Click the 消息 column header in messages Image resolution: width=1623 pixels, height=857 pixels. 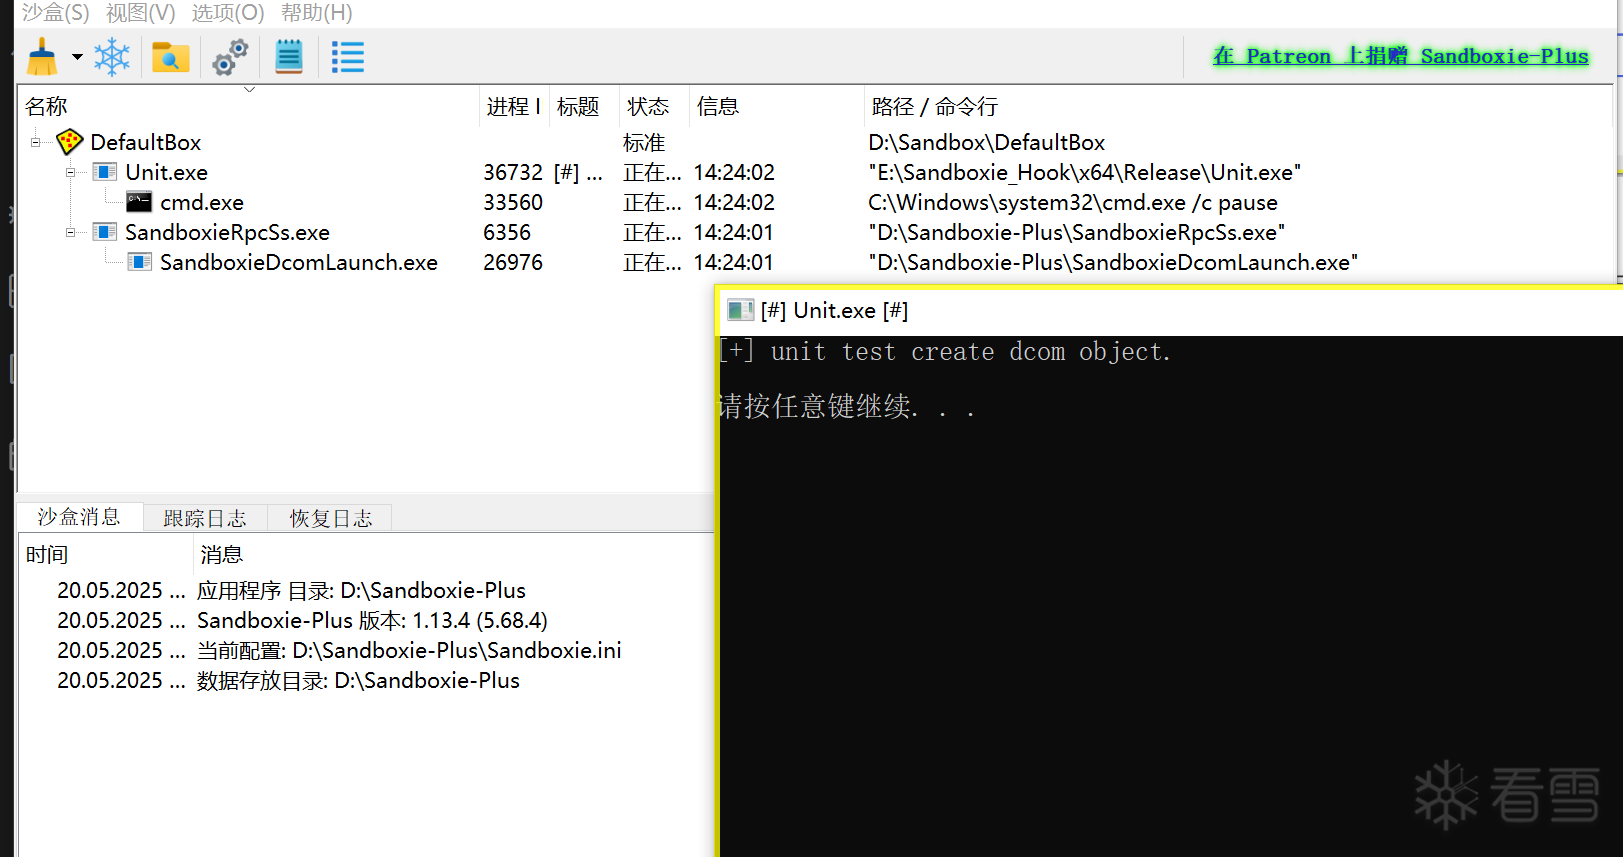(x=453, y=554)
